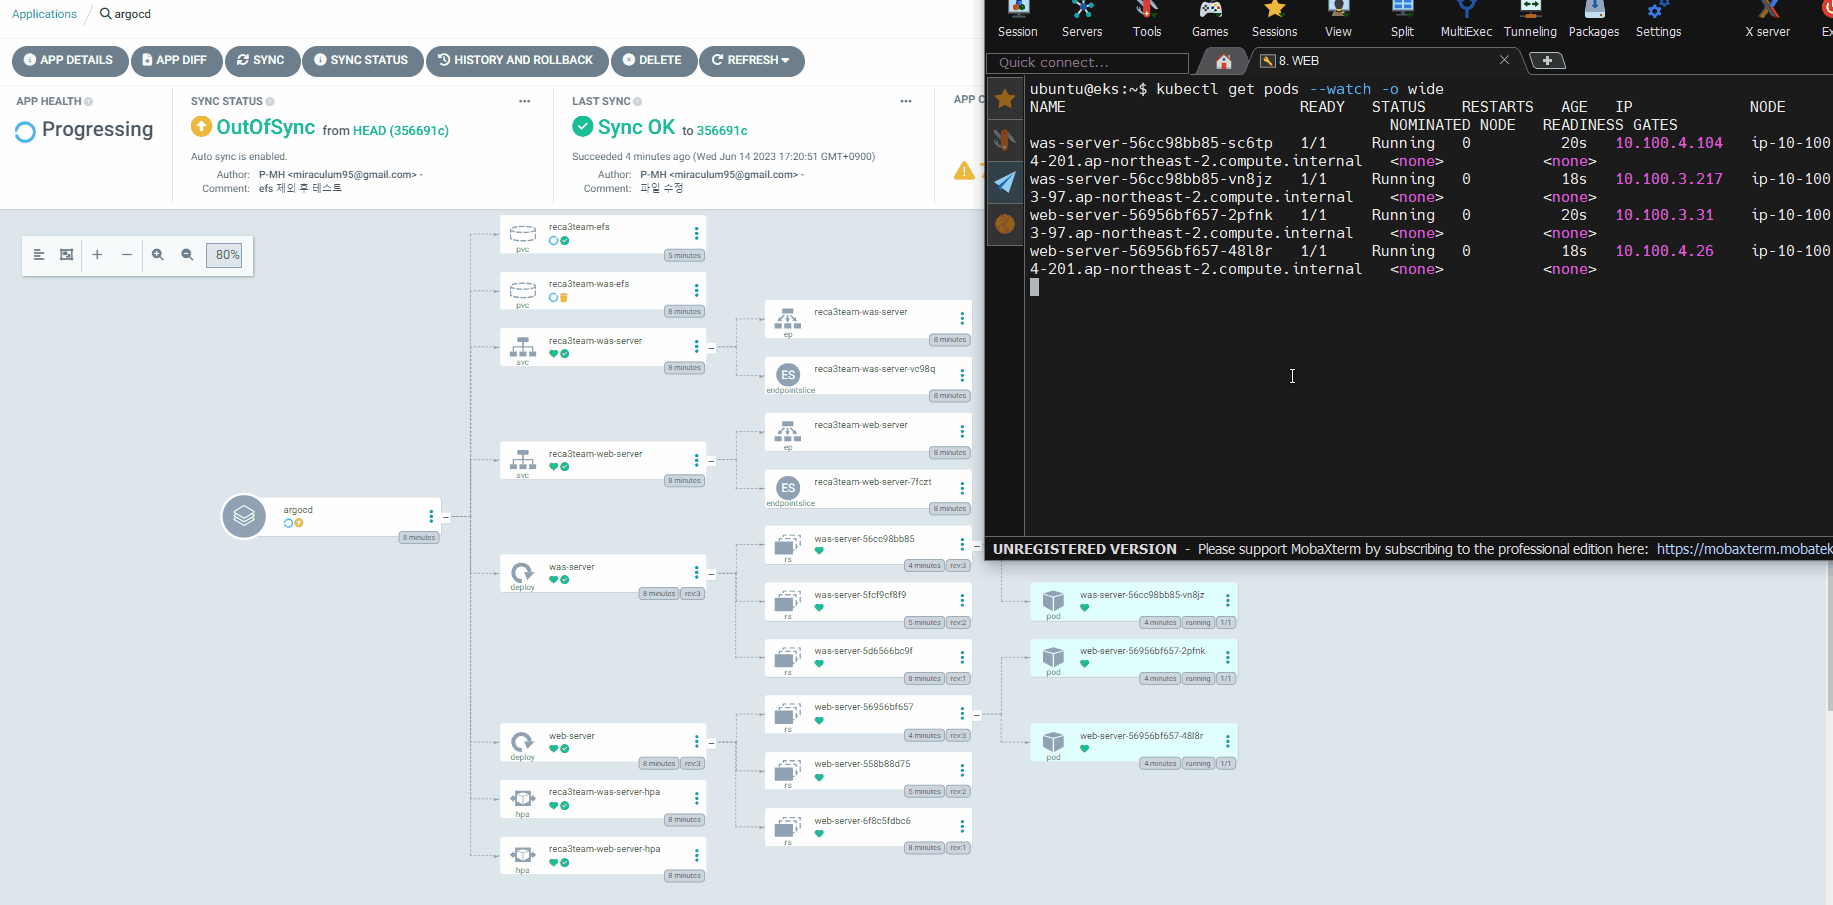Open MobaXterm Tunneling toolbar icon

coord(1530,20)
